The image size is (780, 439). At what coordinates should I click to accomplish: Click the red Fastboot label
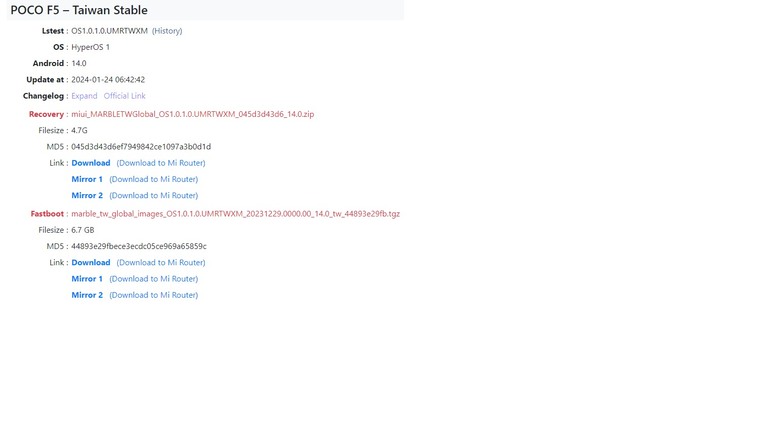coord(47,214)
